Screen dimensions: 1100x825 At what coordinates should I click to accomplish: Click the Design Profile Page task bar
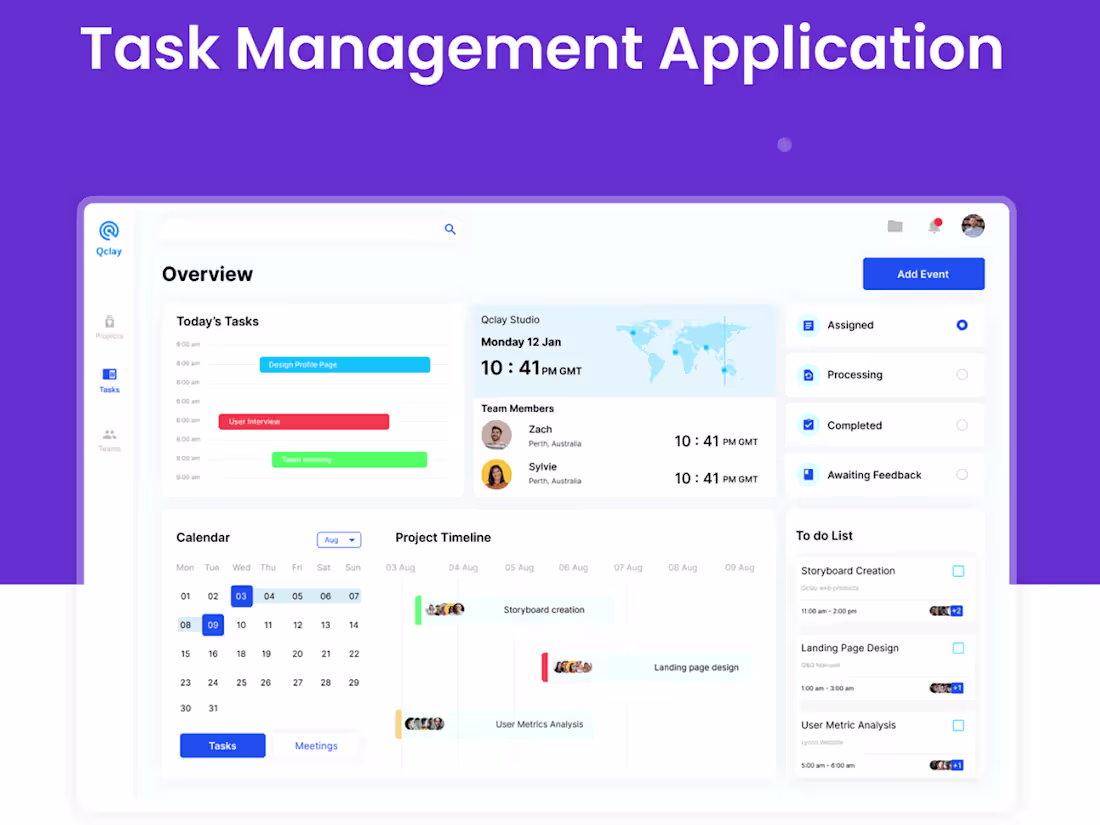tap(344, 364)
